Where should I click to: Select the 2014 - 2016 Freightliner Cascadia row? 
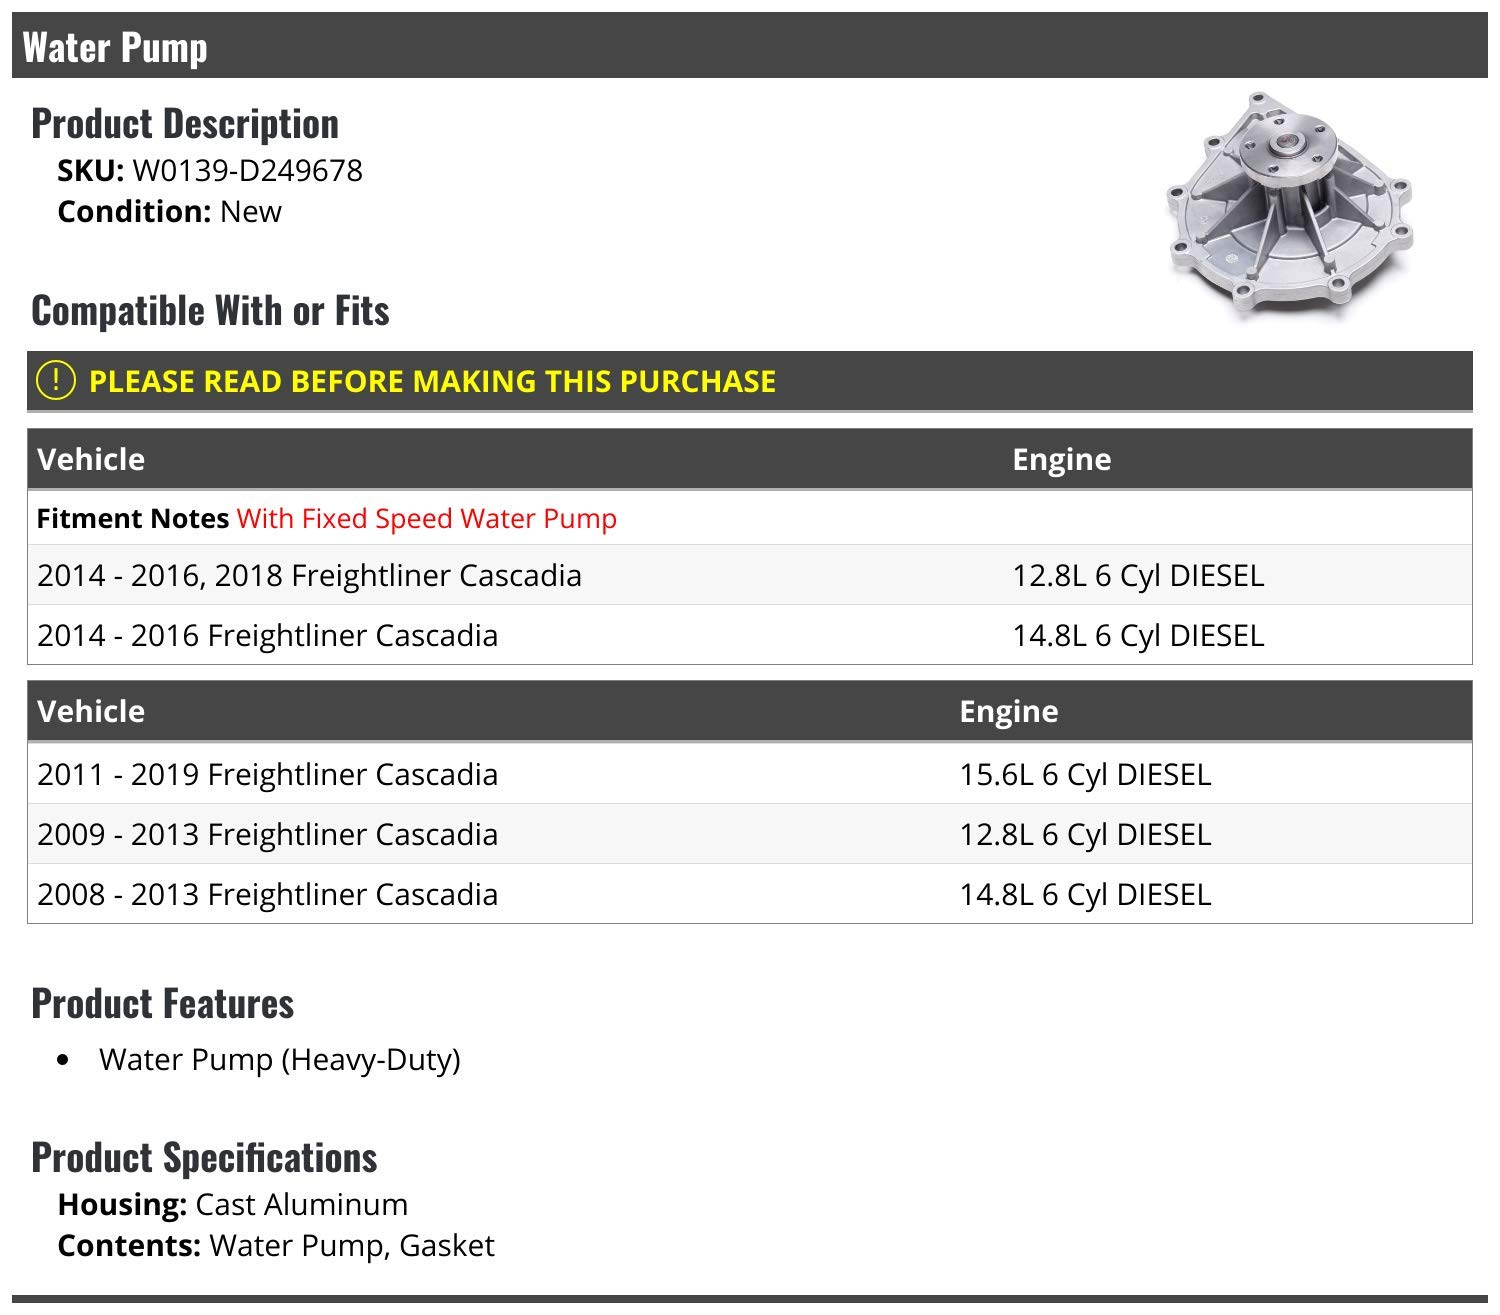(x=267, y=636)
